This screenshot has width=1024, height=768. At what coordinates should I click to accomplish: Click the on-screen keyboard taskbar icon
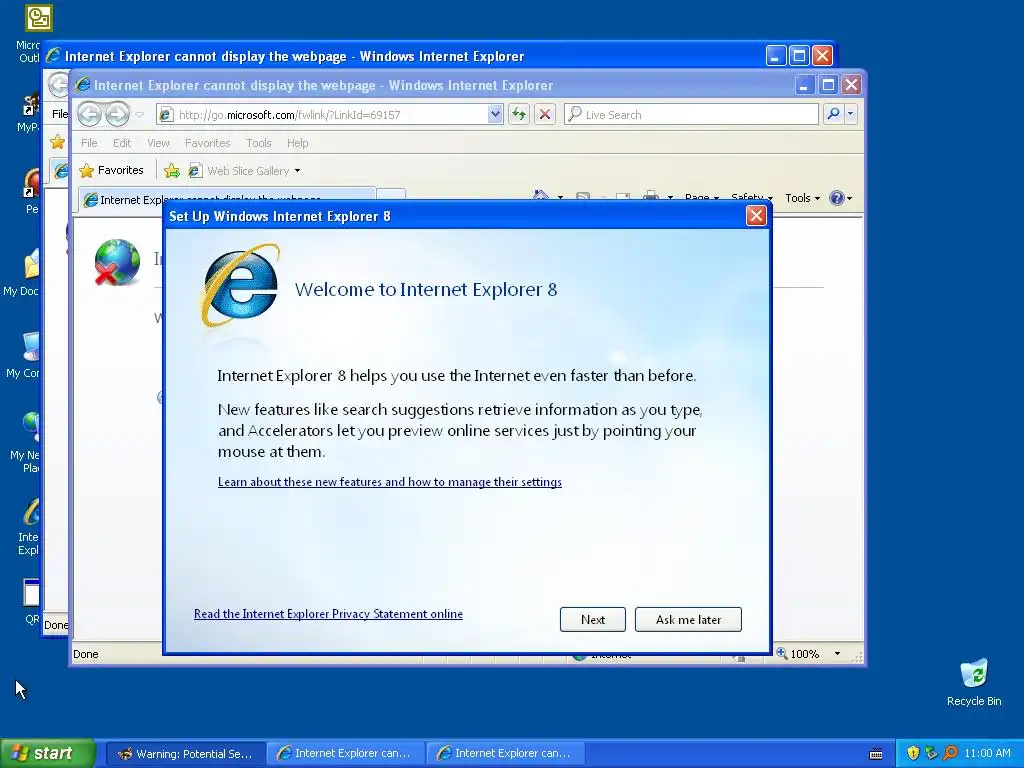(x=876, y=754)
